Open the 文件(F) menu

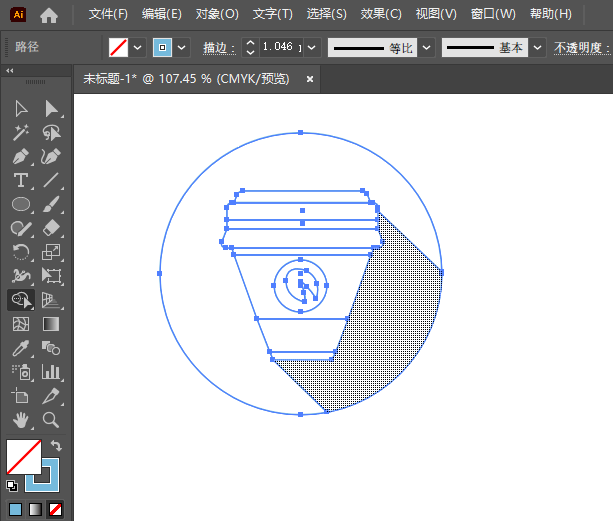pyautogui.click(x=108, y=14)
